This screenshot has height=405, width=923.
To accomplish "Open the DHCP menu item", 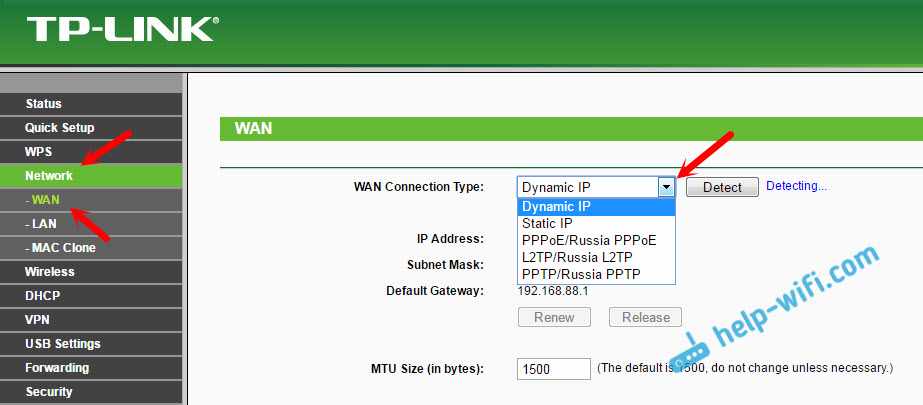I will [92, 296].
